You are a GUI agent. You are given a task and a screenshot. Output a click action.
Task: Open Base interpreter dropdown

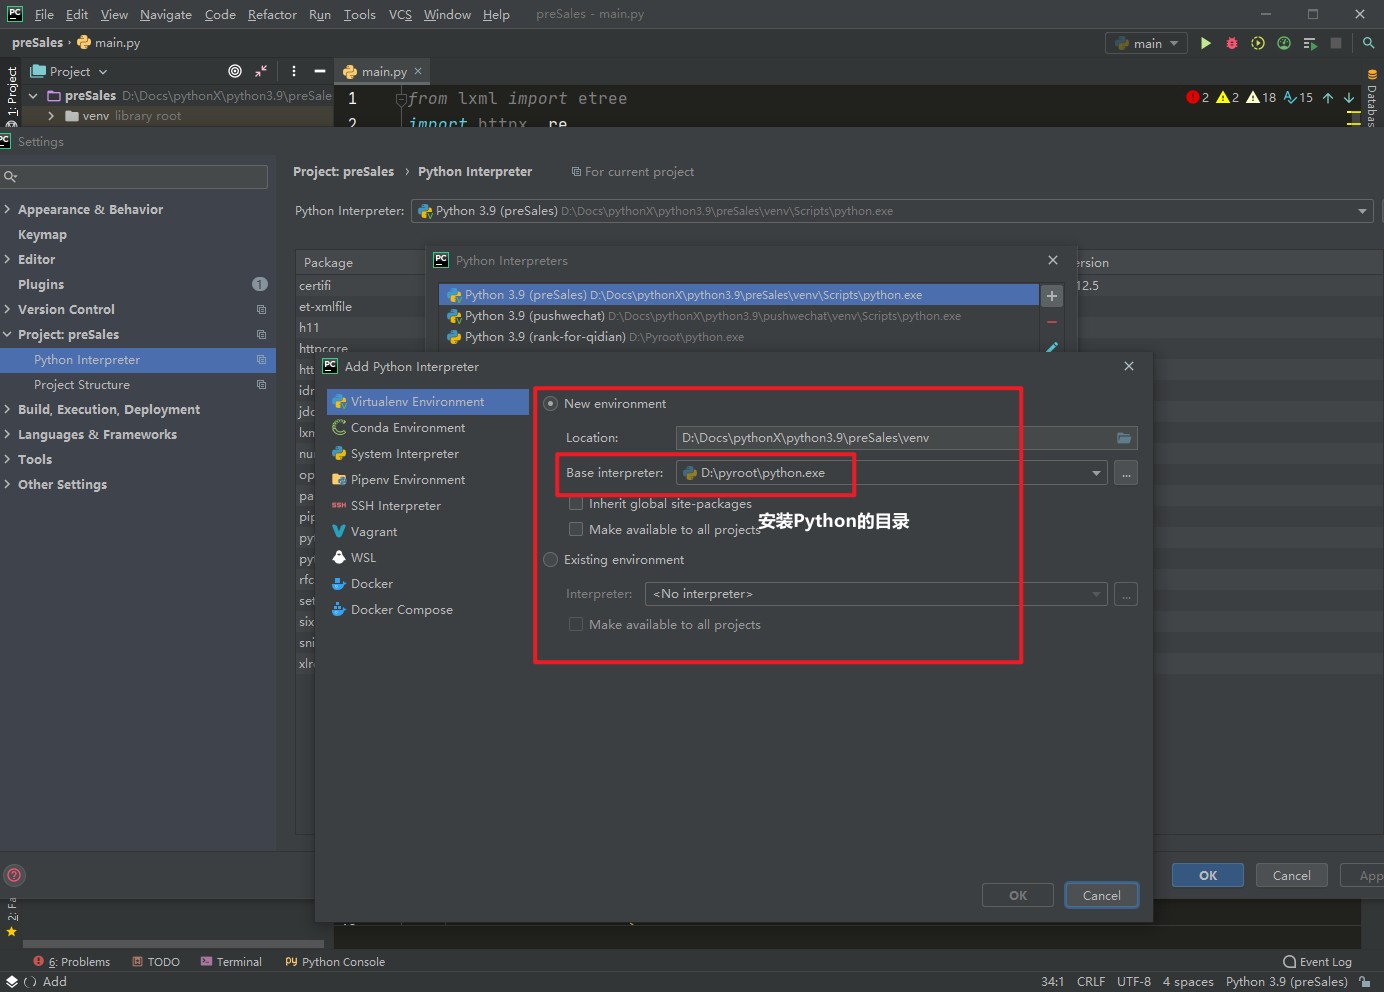[1096, 473]
